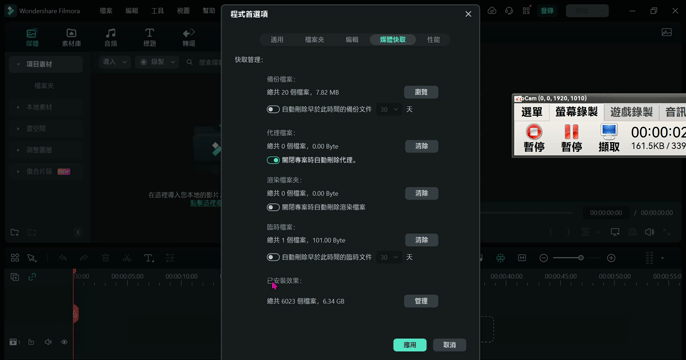Click the redo arrow in timeline toolbar
This screenshot has height=360, width=686.
tap(84, 258)
